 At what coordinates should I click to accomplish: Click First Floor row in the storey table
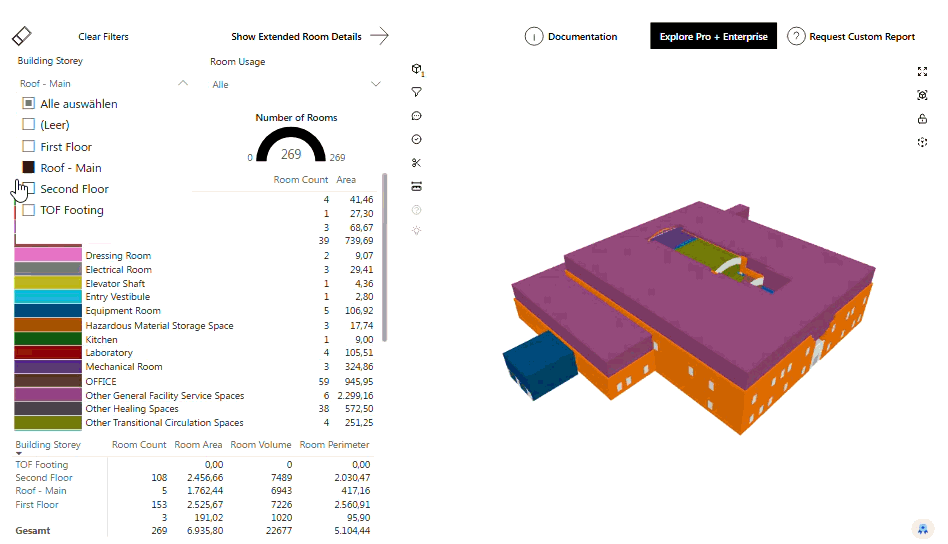click(193, 504)
